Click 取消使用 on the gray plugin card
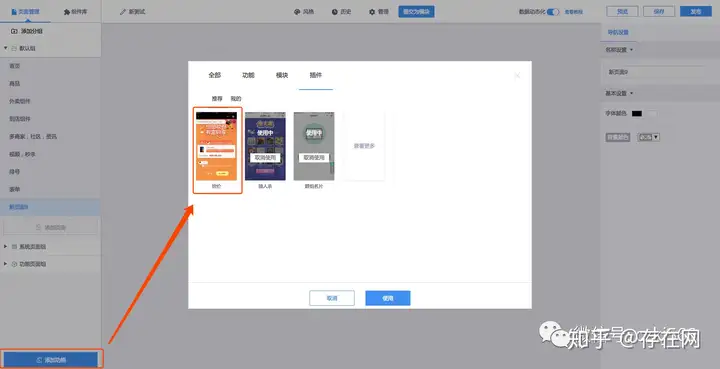This screenshot has width=720, height=369. (314, 157)
